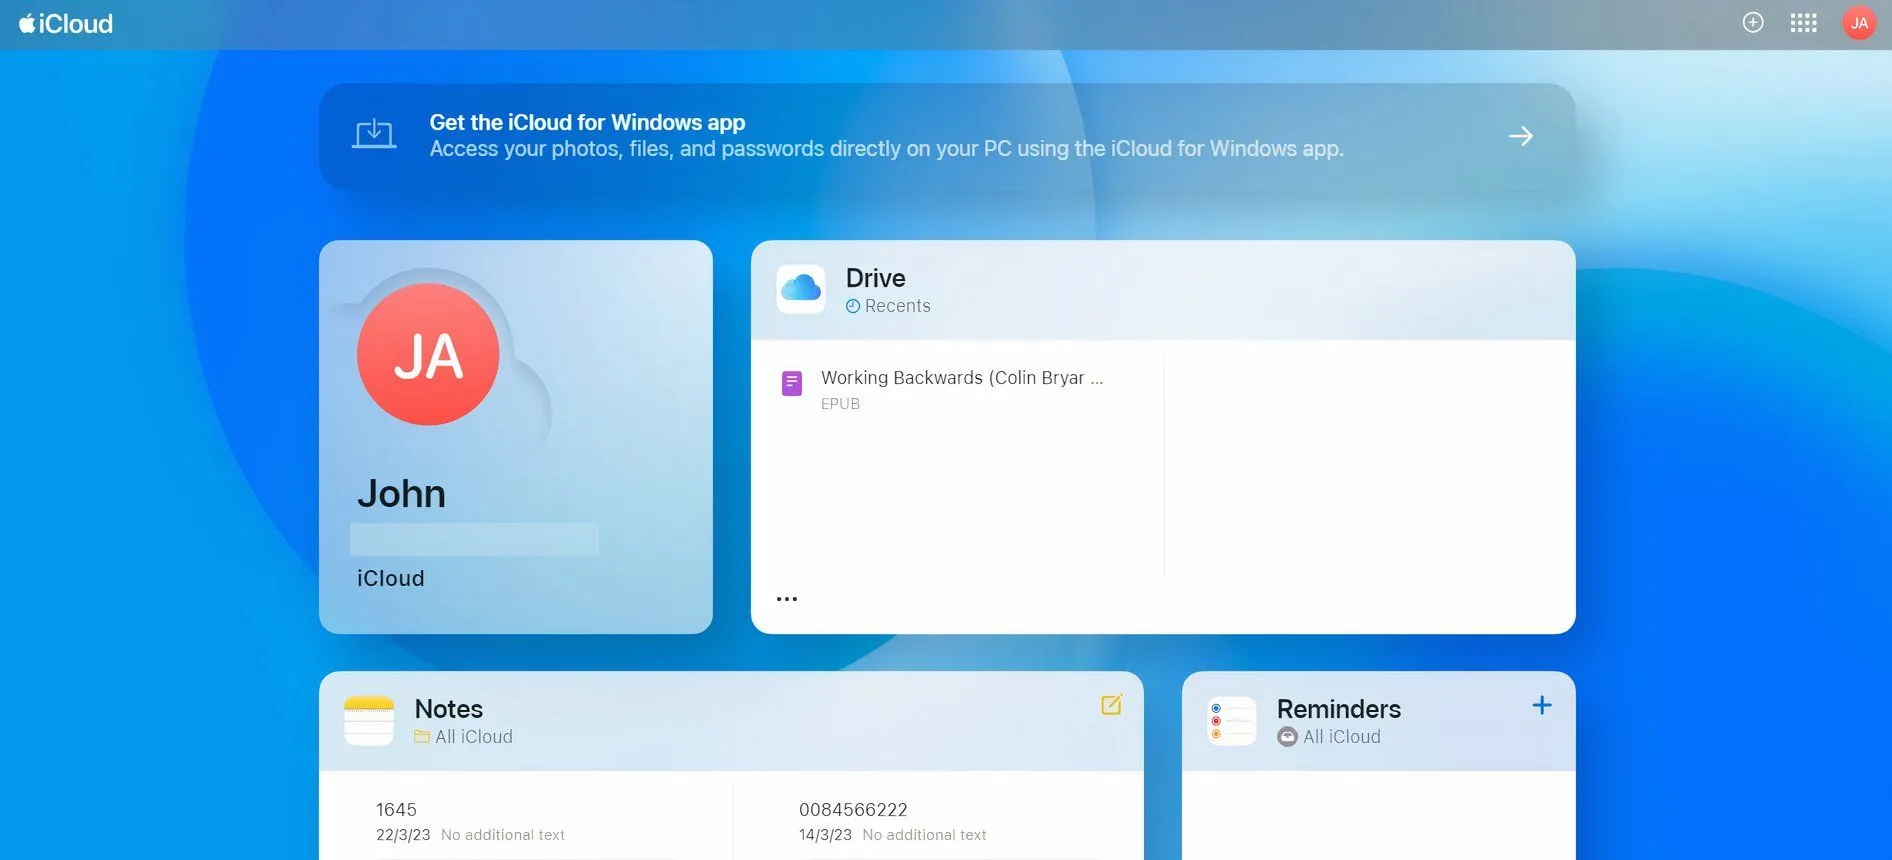Image resolution: width=1892 pixels, height=860 pixels.
Task: Click the name John on profile card
Action: pyautogui.click(x=401, y=494)
